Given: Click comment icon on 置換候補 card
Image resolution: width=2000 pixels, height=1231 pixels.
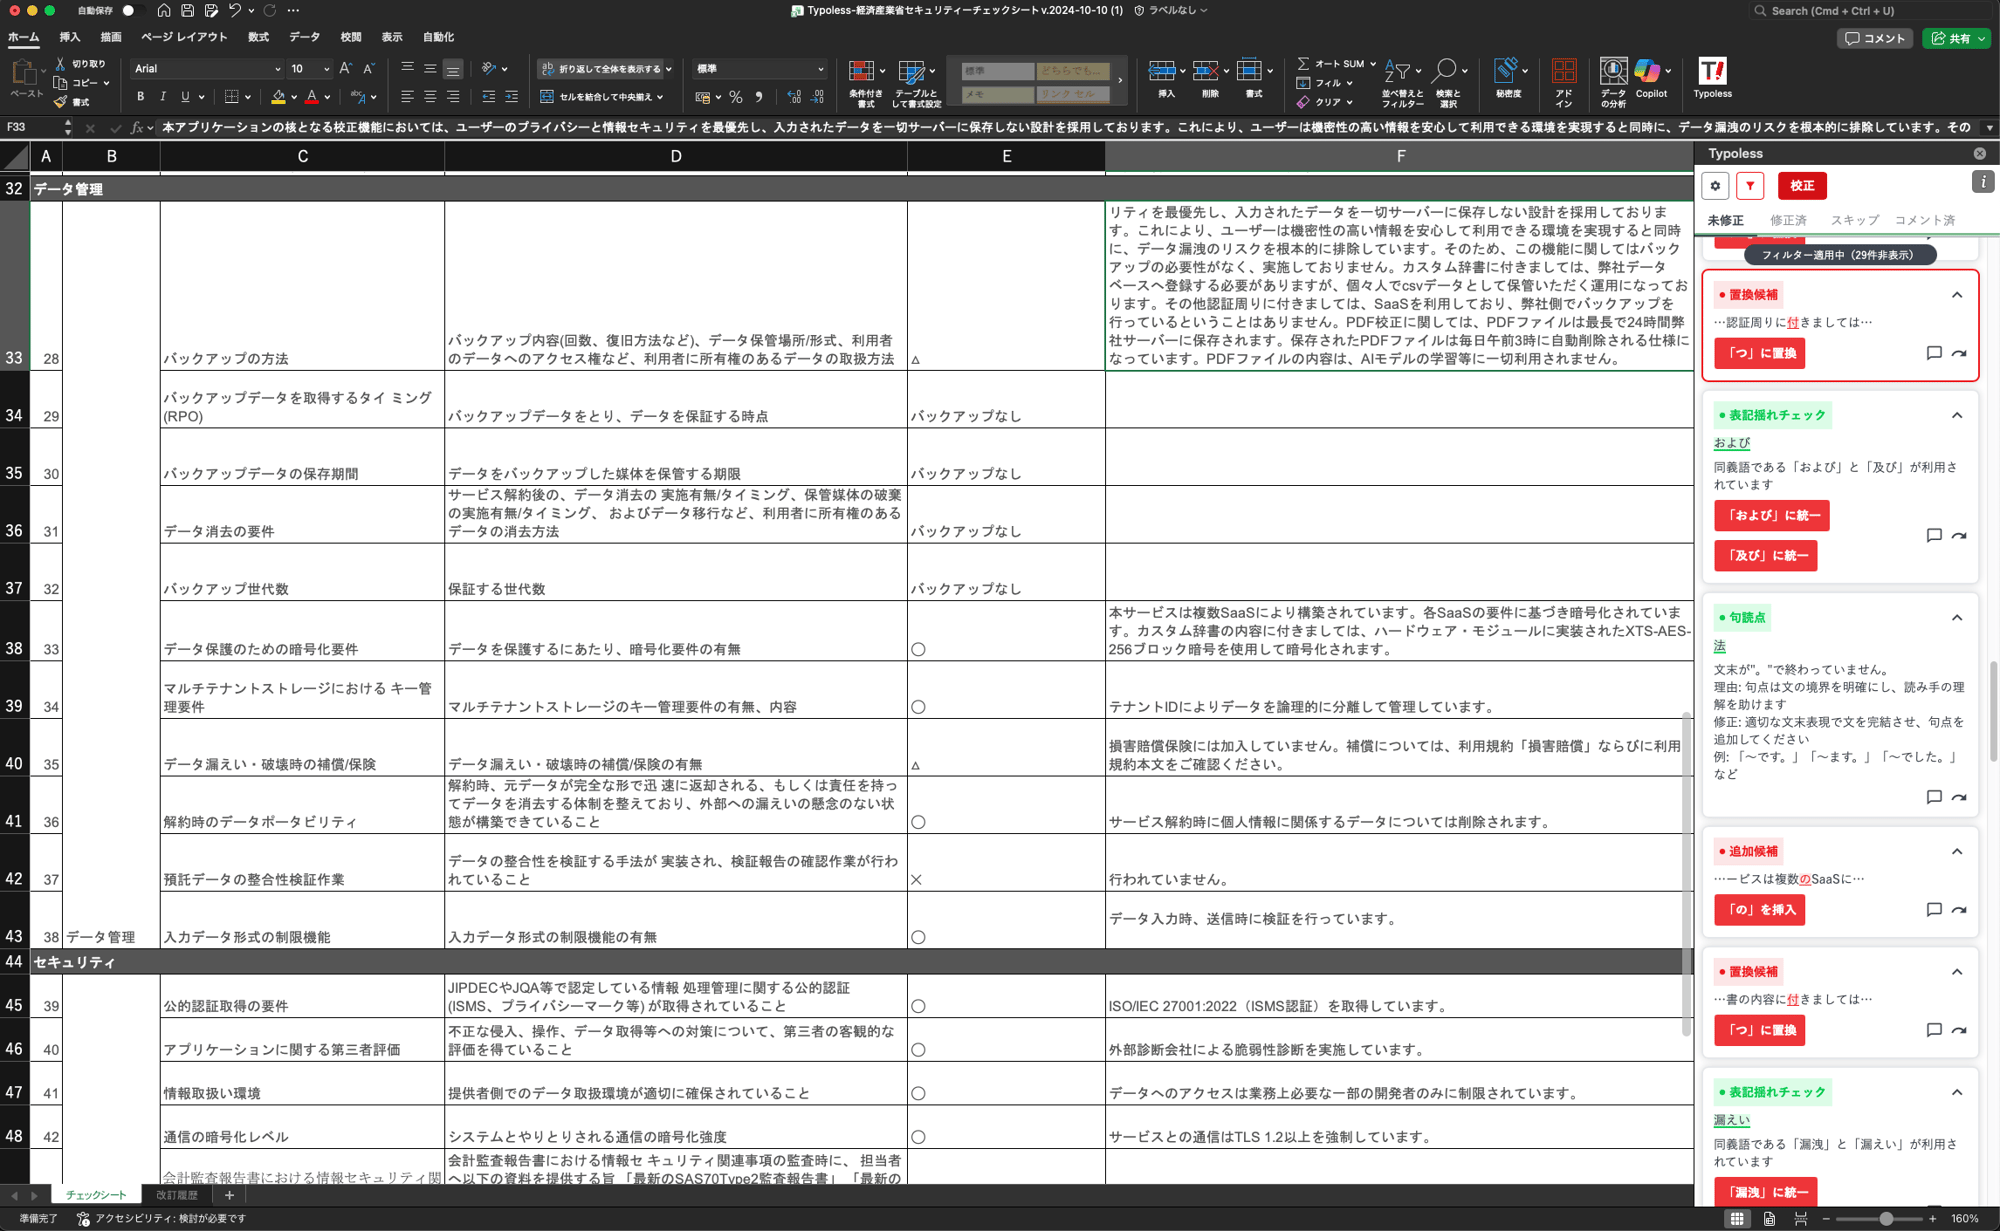Looking at the screenshot, I should 1933,353.
